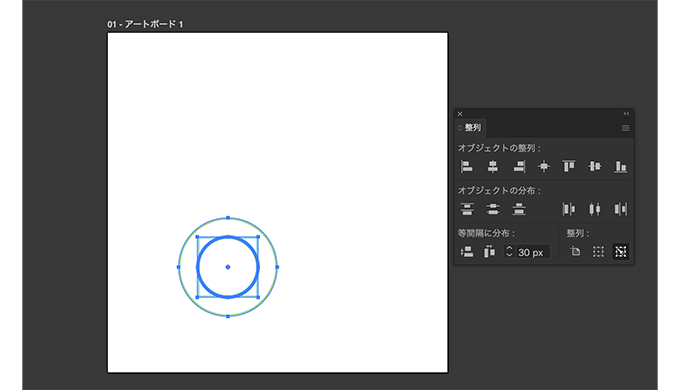Click inner bounding box top-right handle
680x390 pixels.
pyautogui.click(x=258, y=237)
